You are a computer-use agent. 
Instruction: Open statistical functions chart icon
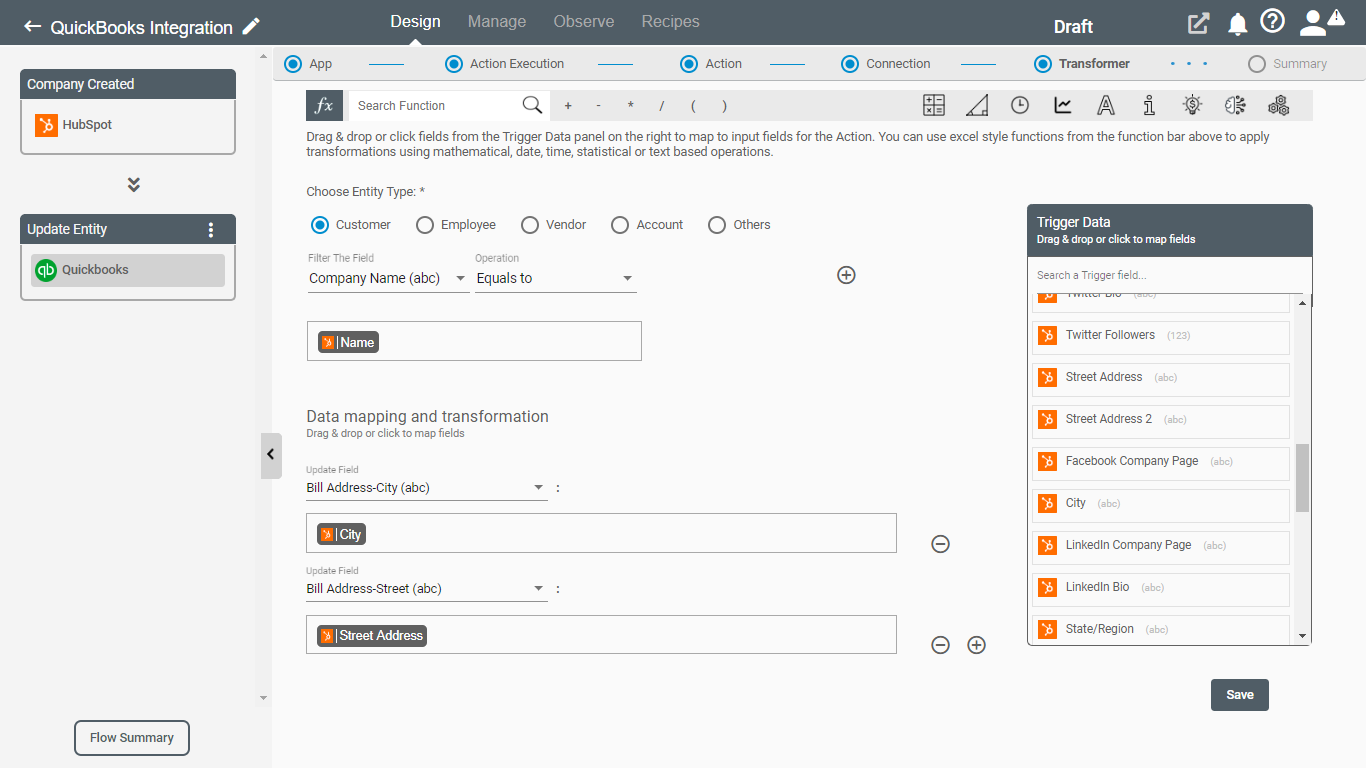click(1063, 105)
